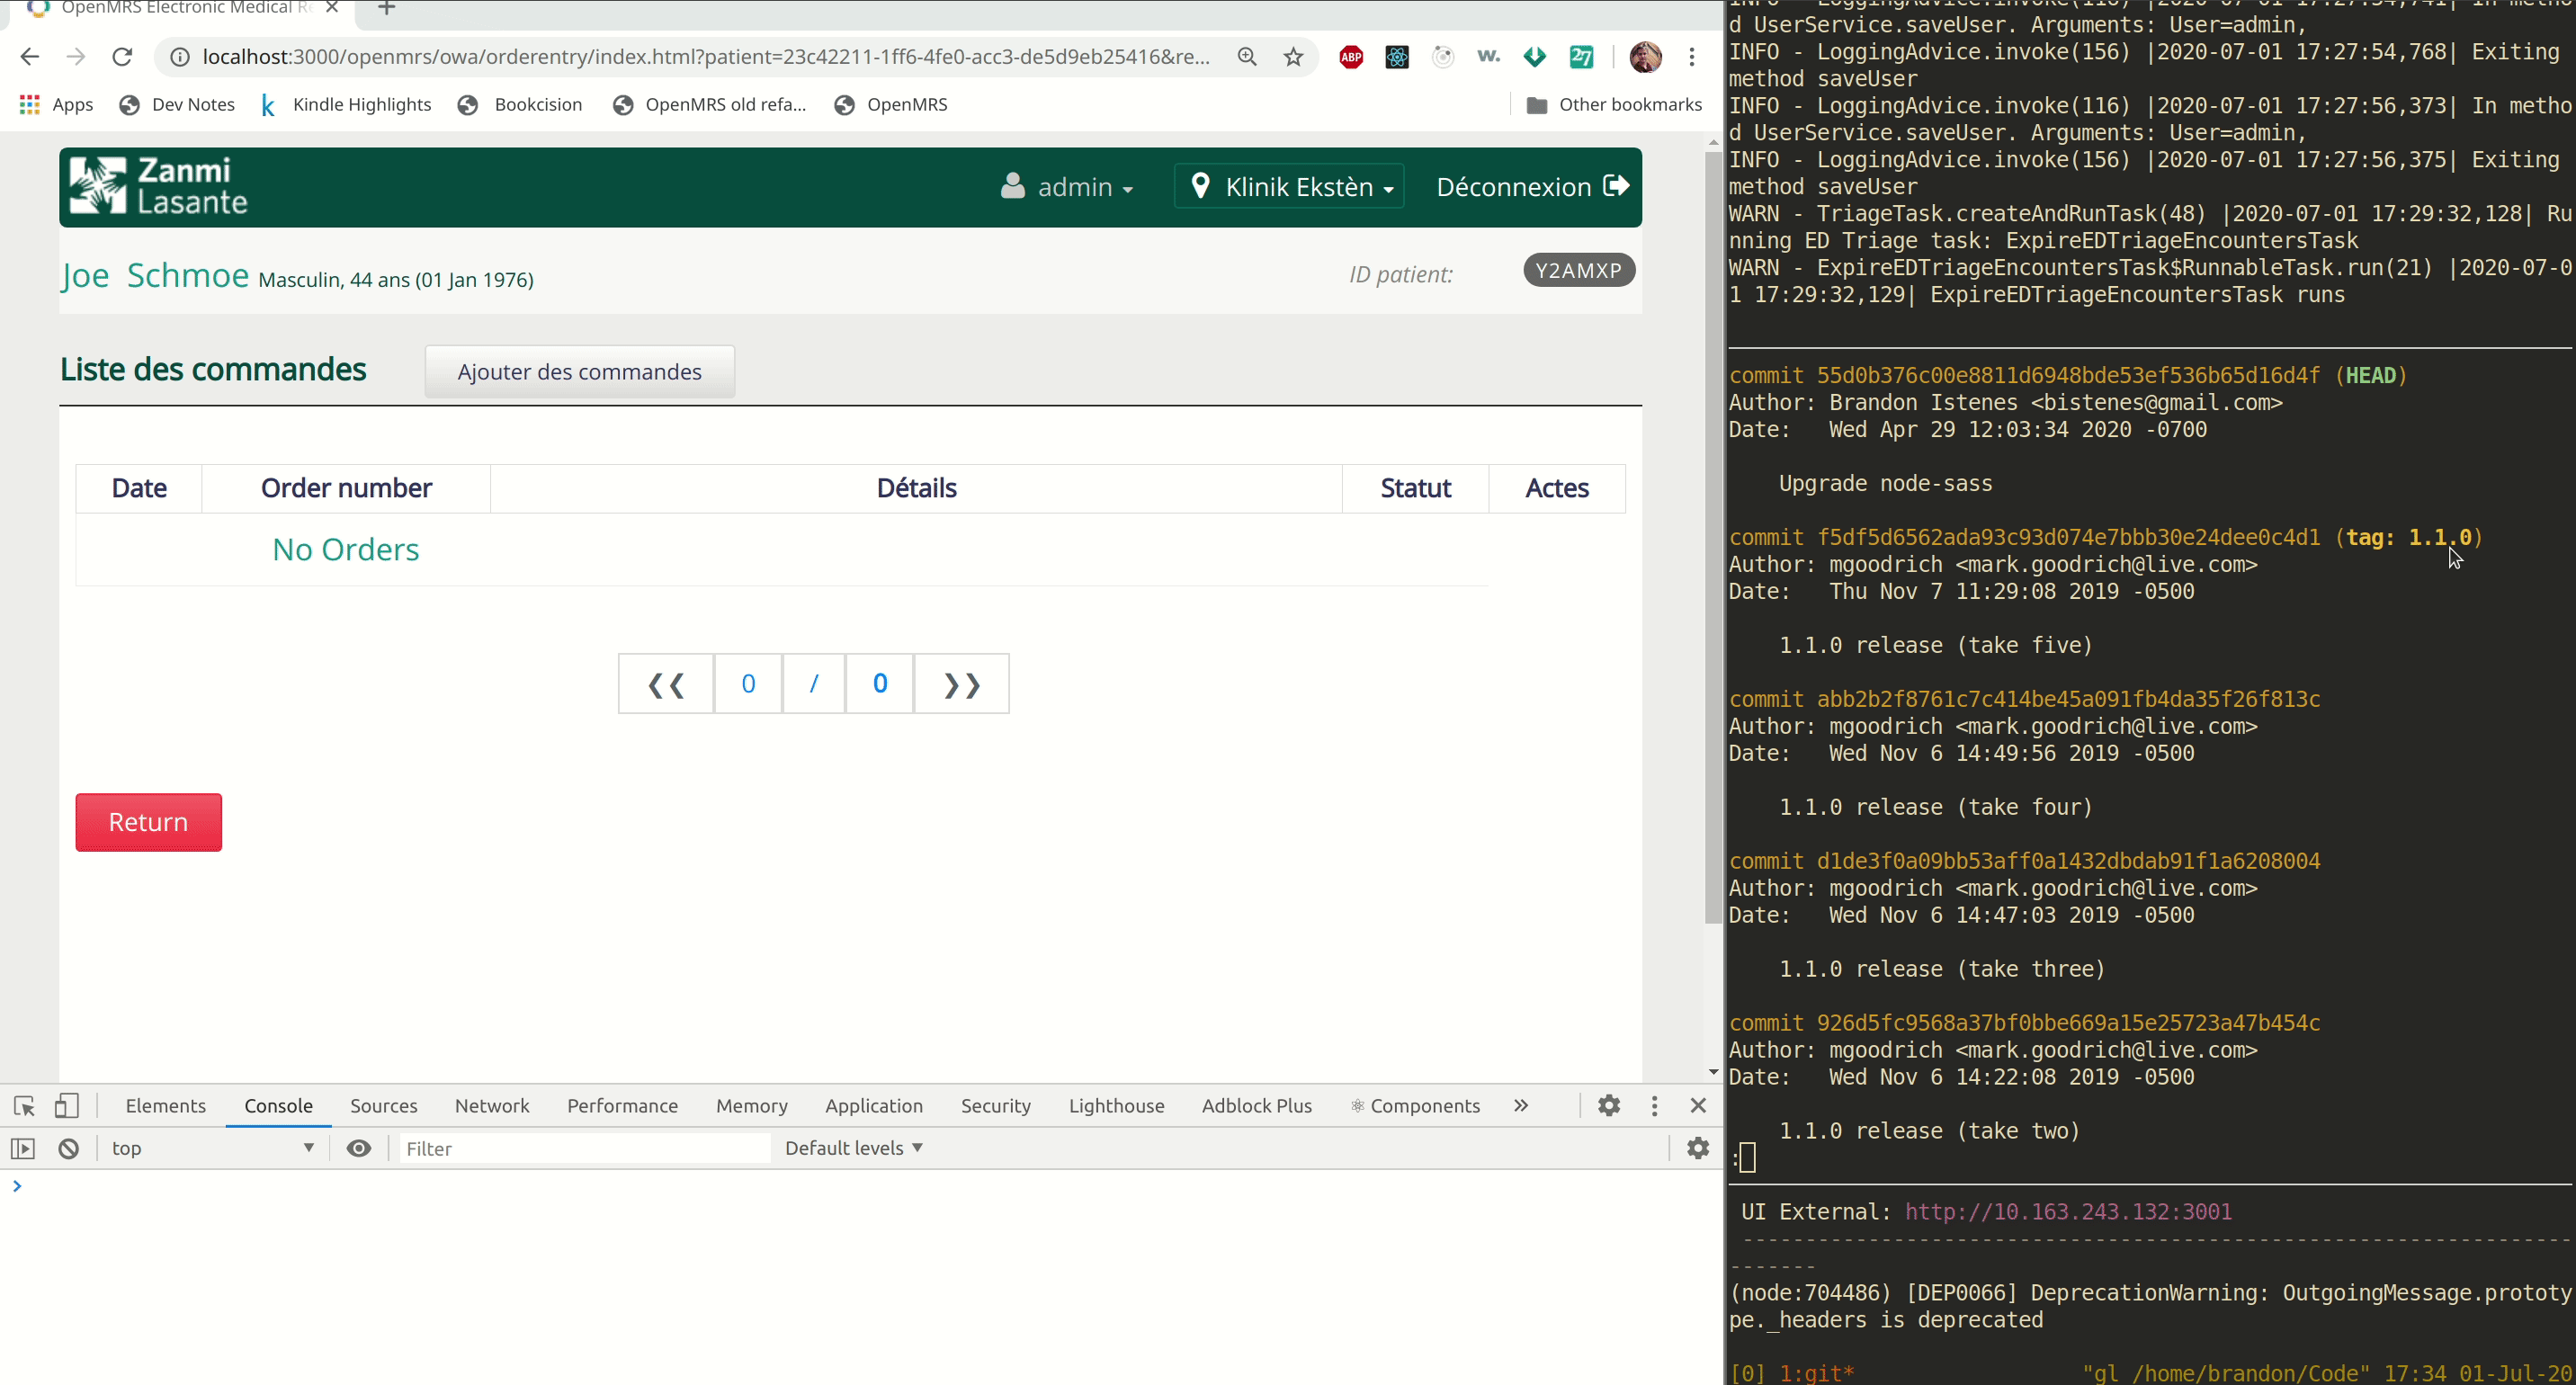The width and height of the screenshot is (2576, 1385).
Task: Open the Klinik Ekstèn location dropdown
Action: tap(1289, 187)
